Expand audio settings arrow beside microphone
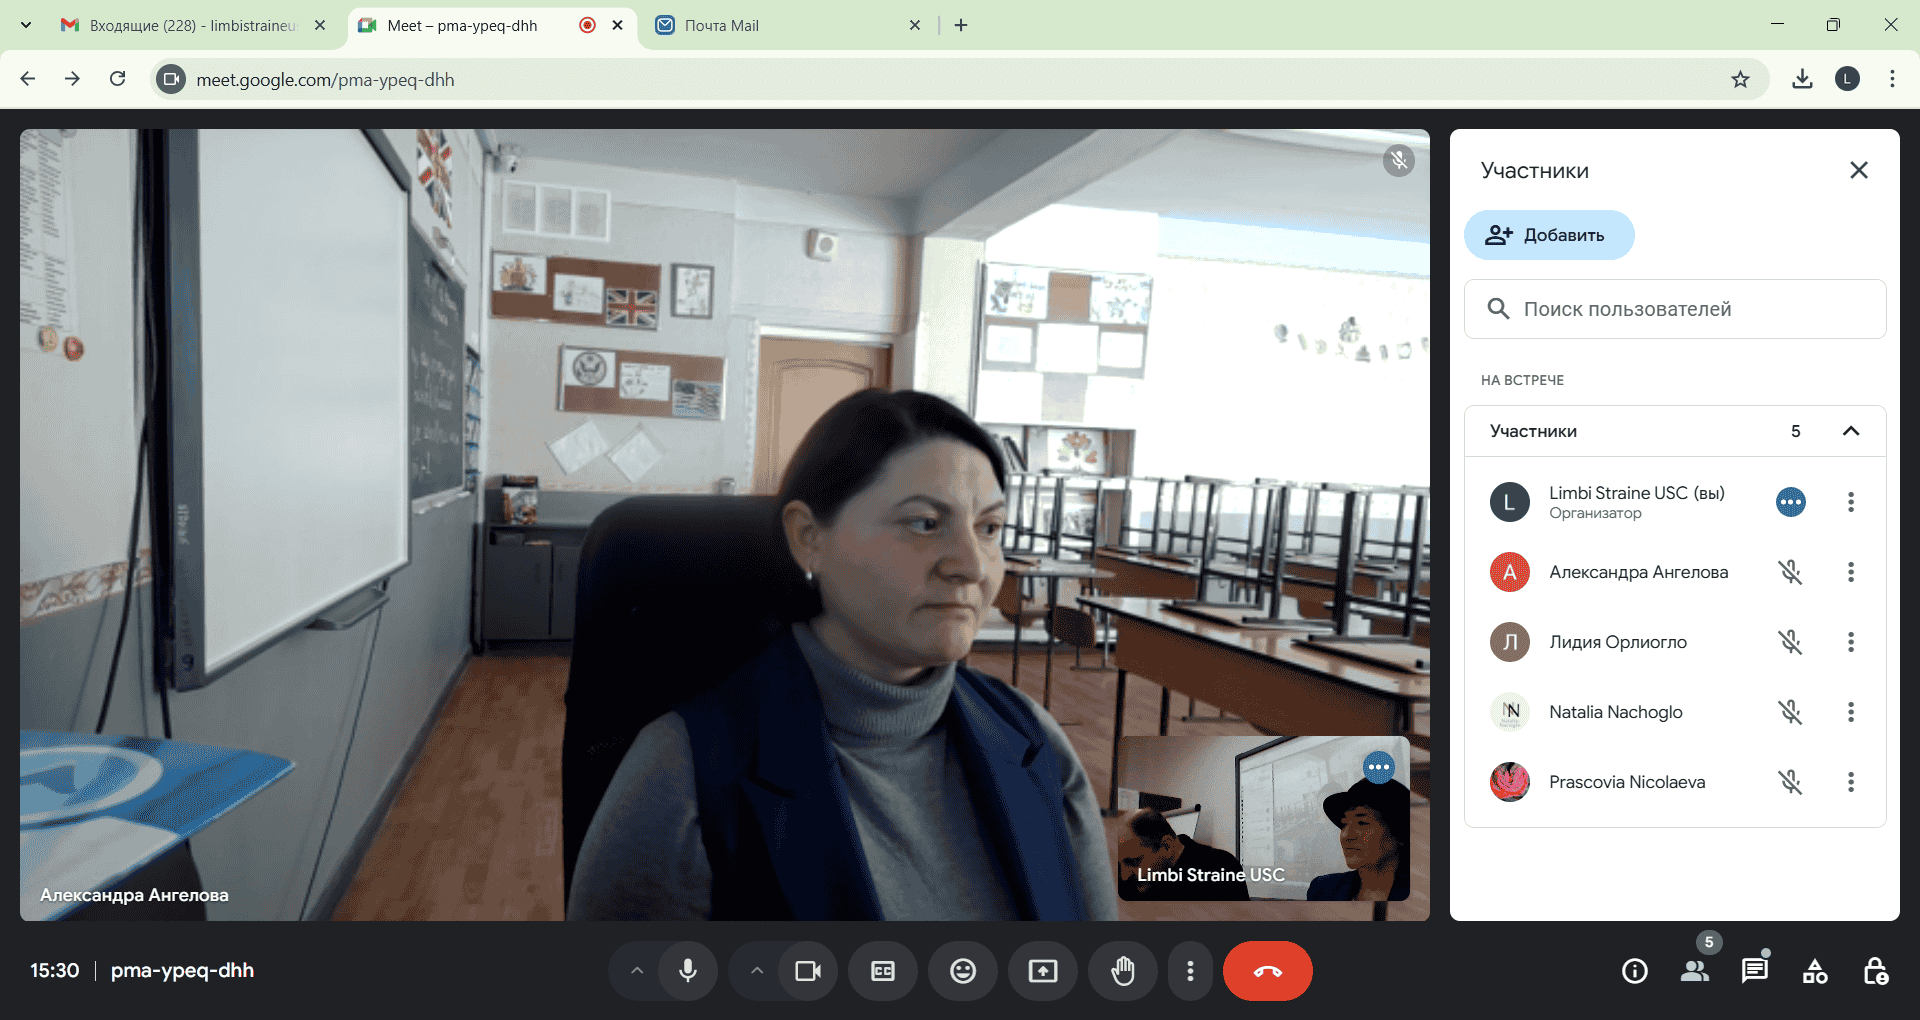1920x1020 pixels. coord(637,971)
